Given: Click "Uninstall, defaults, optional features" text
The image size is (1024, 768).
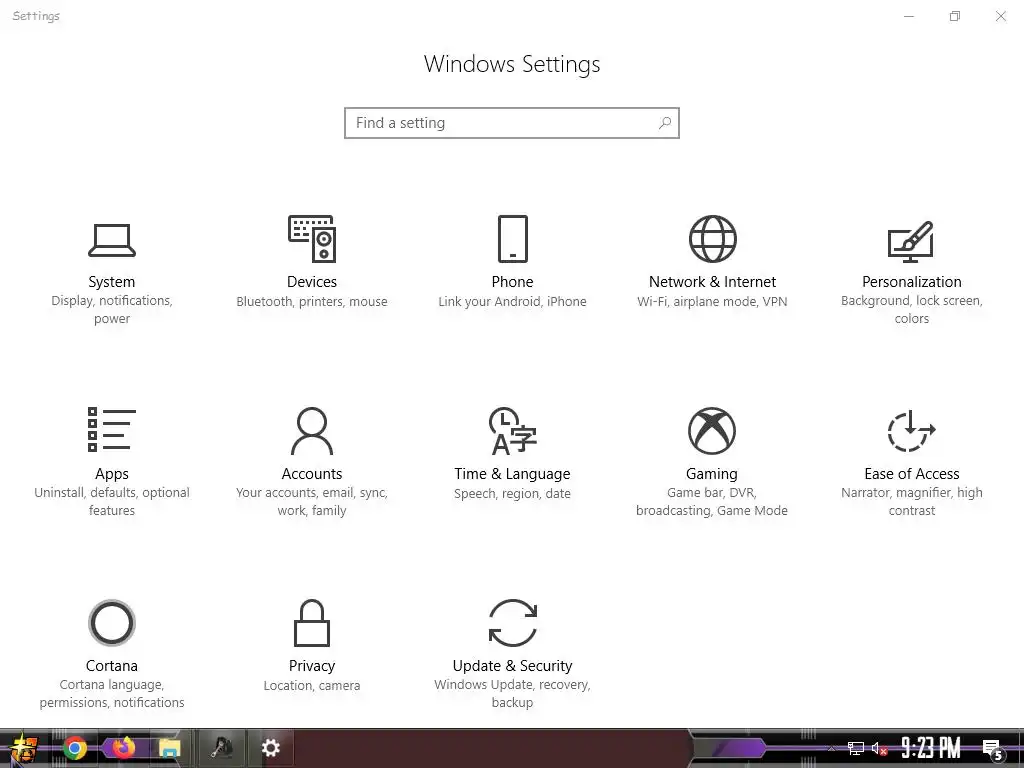Looking at the screenshot, I should click(112, 502).
